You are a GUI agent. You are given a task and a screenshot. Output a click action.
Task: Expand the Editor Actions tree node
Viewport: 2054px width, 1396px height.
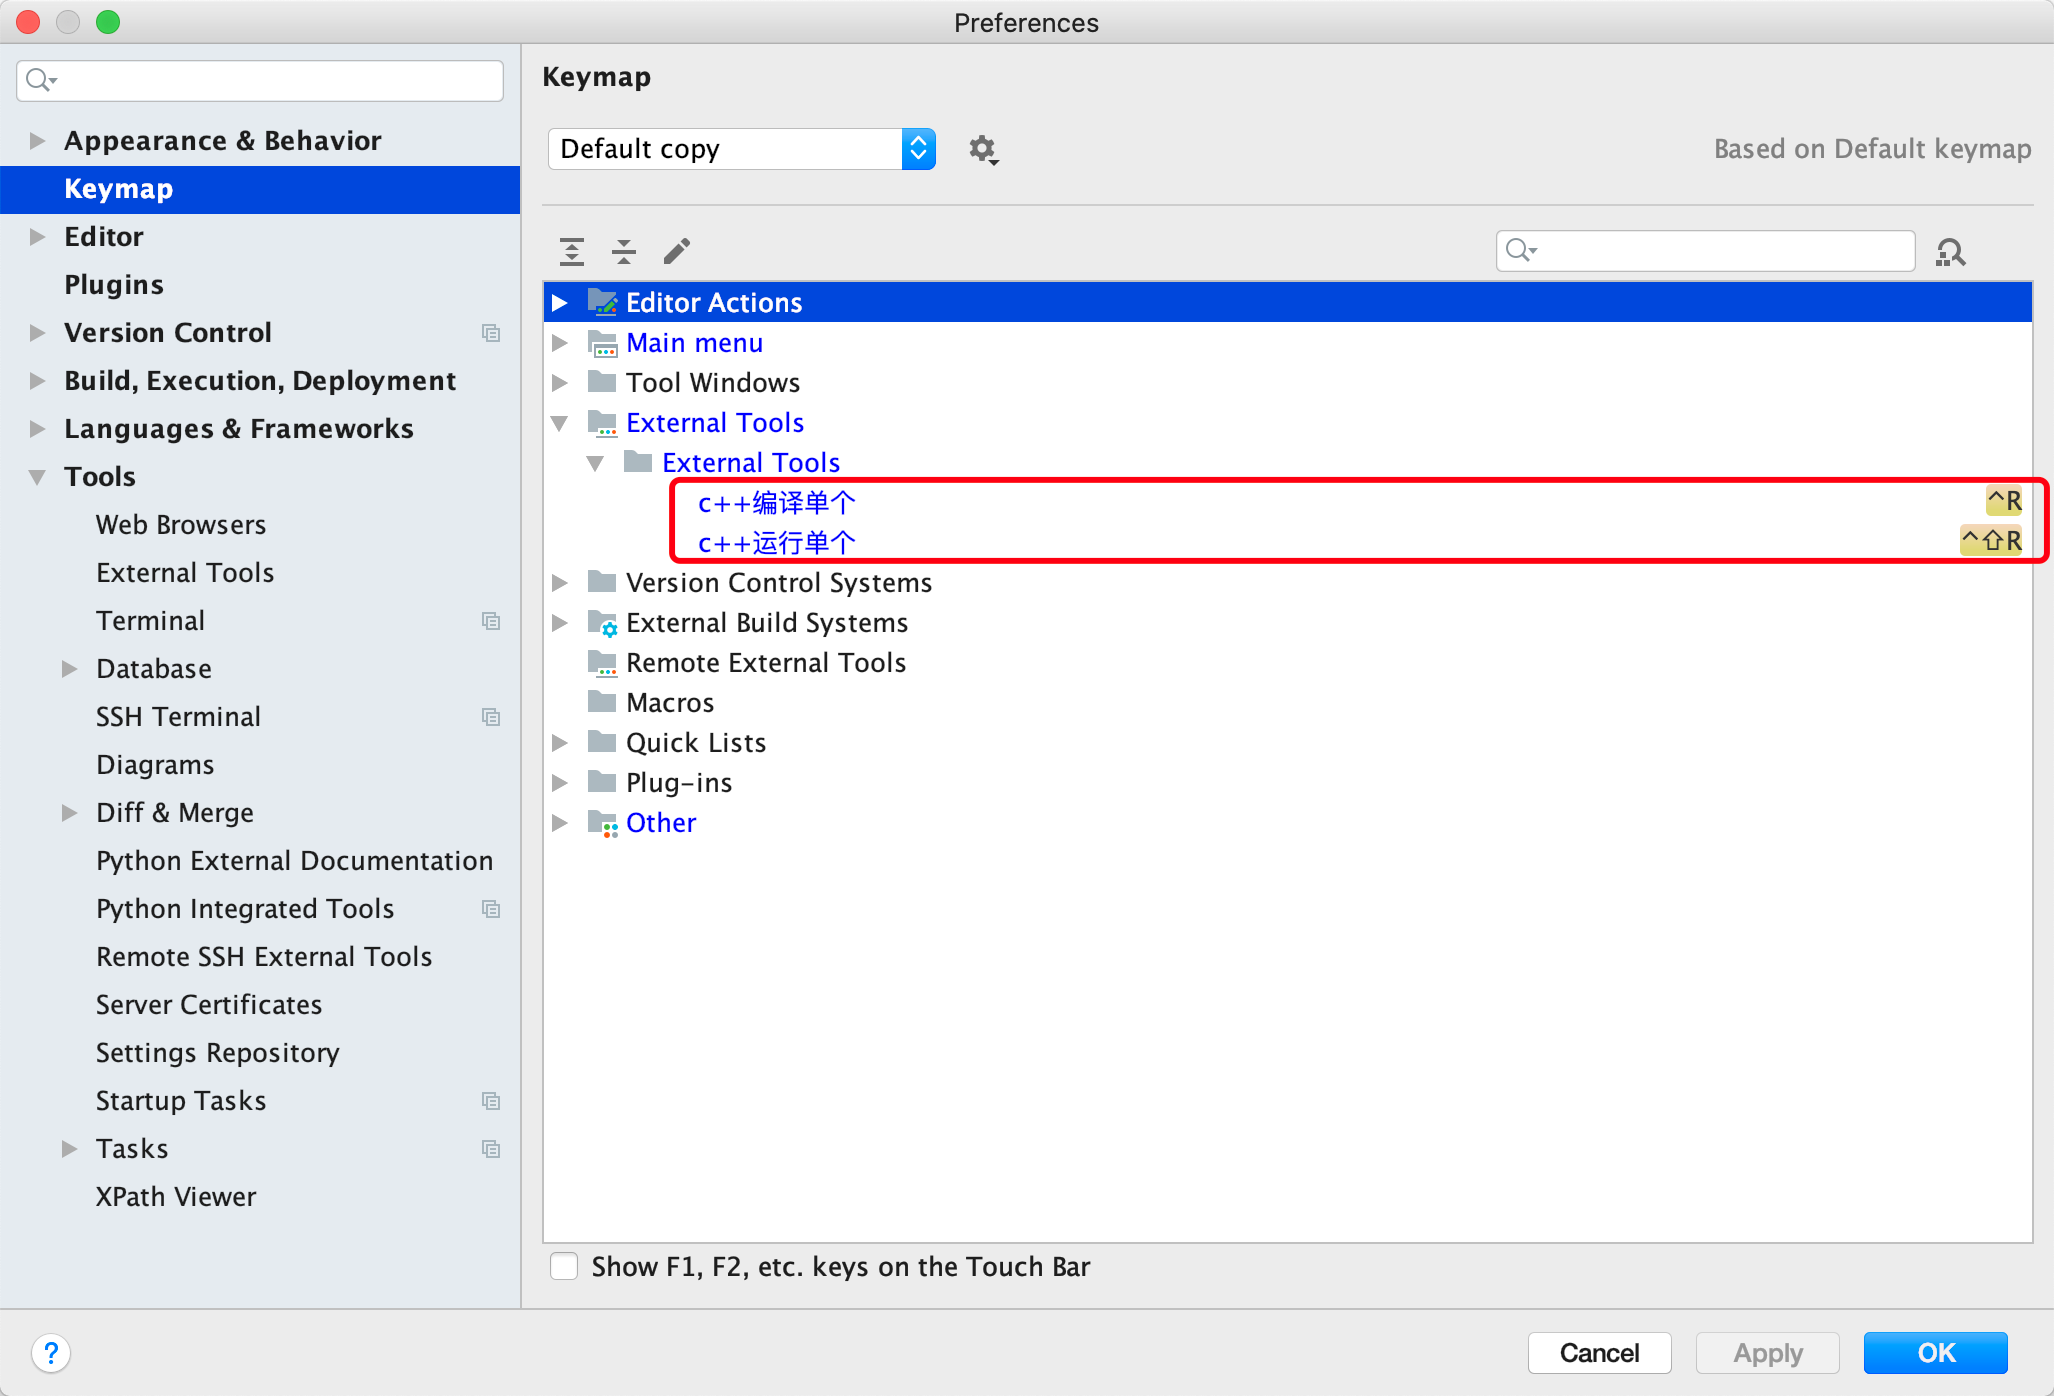click(560, 303)
